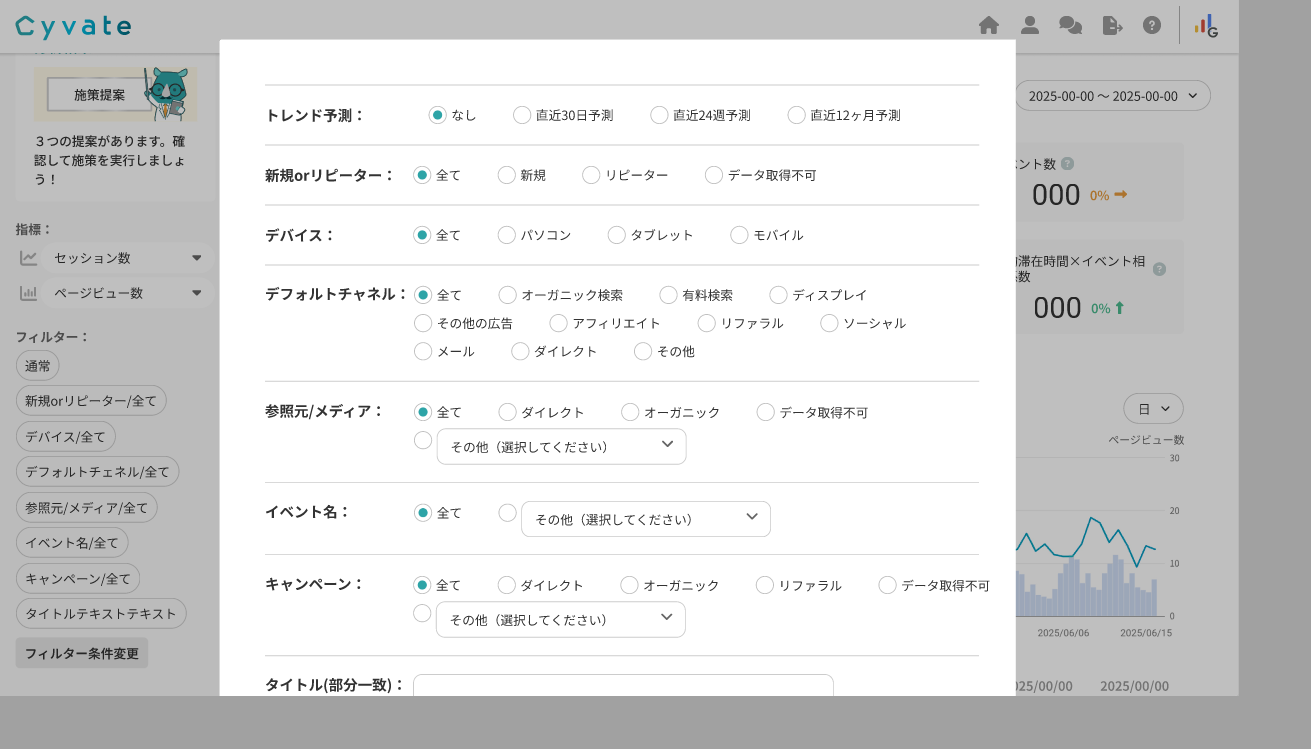Open the user profile icon
Viewport: 1311px width, 749px height.
click(x=1030, y=25)
